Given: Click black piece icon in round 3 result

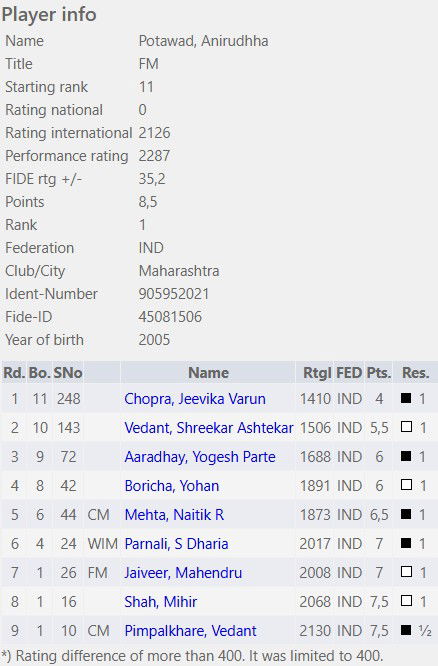Looking at the screenshot, I should pos(406,456).
